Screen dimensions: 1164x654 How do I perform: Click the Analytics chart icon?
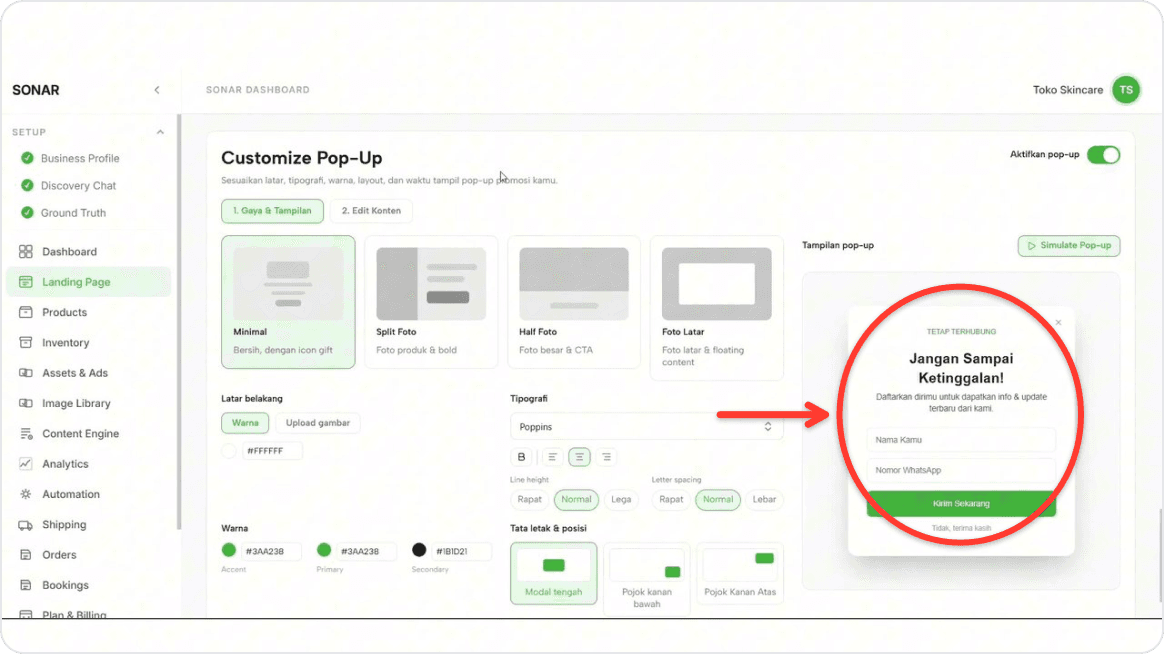26,464
